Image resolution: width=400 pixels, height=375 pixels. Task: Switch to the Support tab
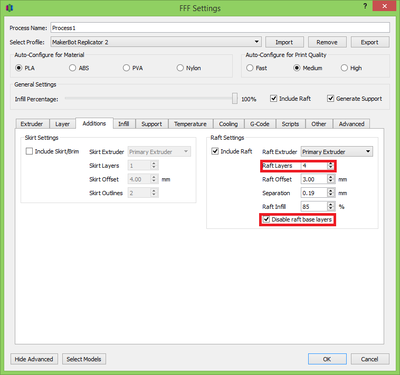tap(152, 124)
